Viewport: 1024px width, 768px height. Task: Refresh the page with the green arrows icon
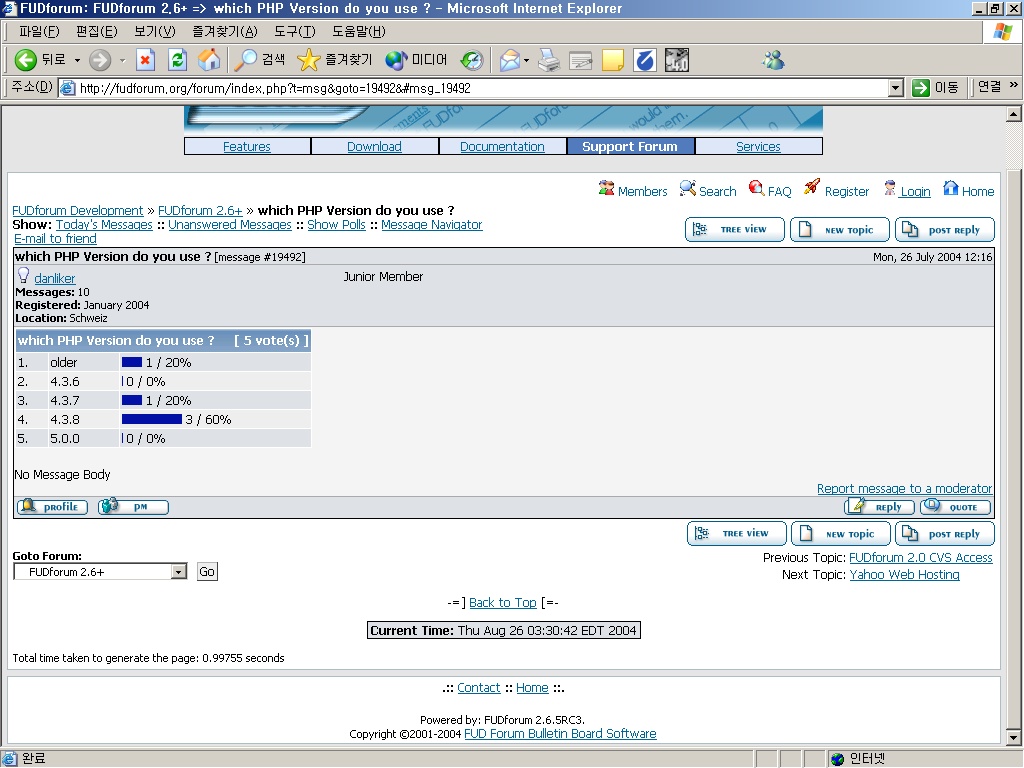(x=177, y=60)
